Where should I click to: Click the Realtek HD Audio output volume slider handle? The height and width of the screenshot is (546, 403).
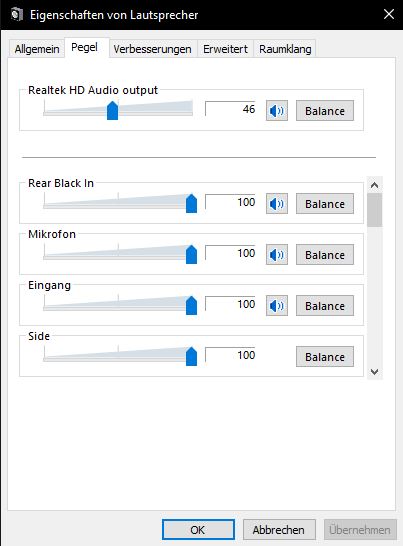112,110
